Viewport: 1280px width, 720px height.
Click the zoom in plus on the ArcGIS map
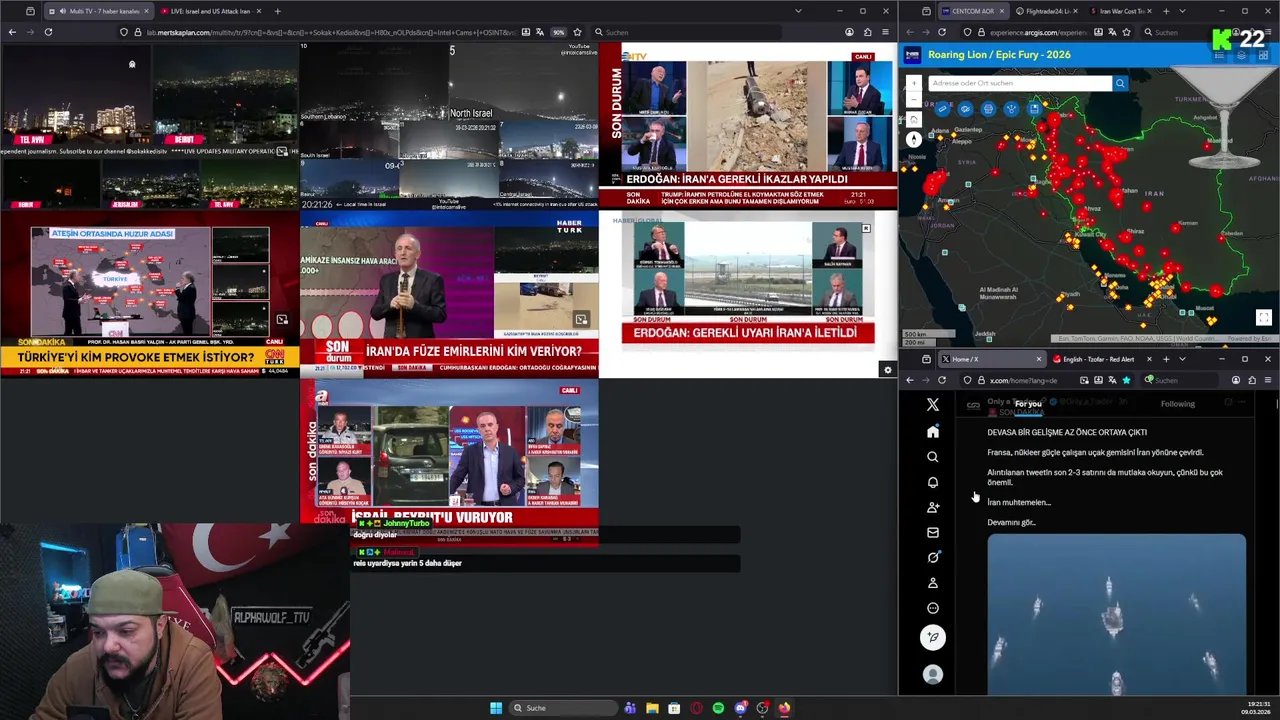[x=914, y=83]
